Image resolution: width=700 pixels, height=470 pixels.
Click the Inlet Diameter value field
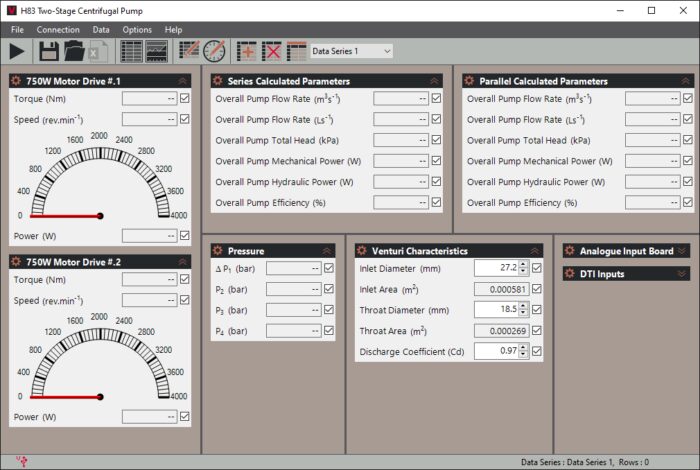coord(496,268)
